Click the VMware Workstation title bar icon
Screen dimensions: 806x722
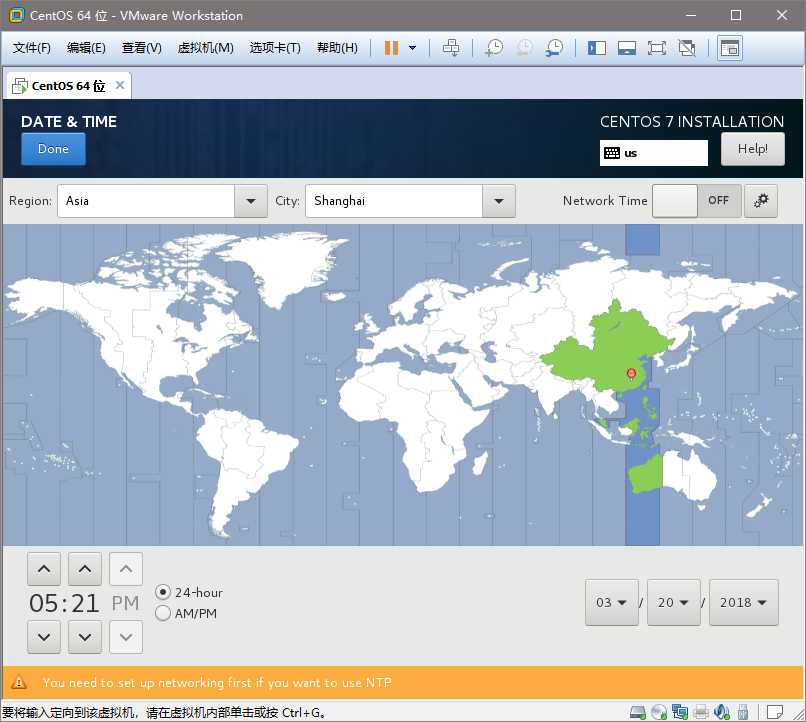[16, 15]
